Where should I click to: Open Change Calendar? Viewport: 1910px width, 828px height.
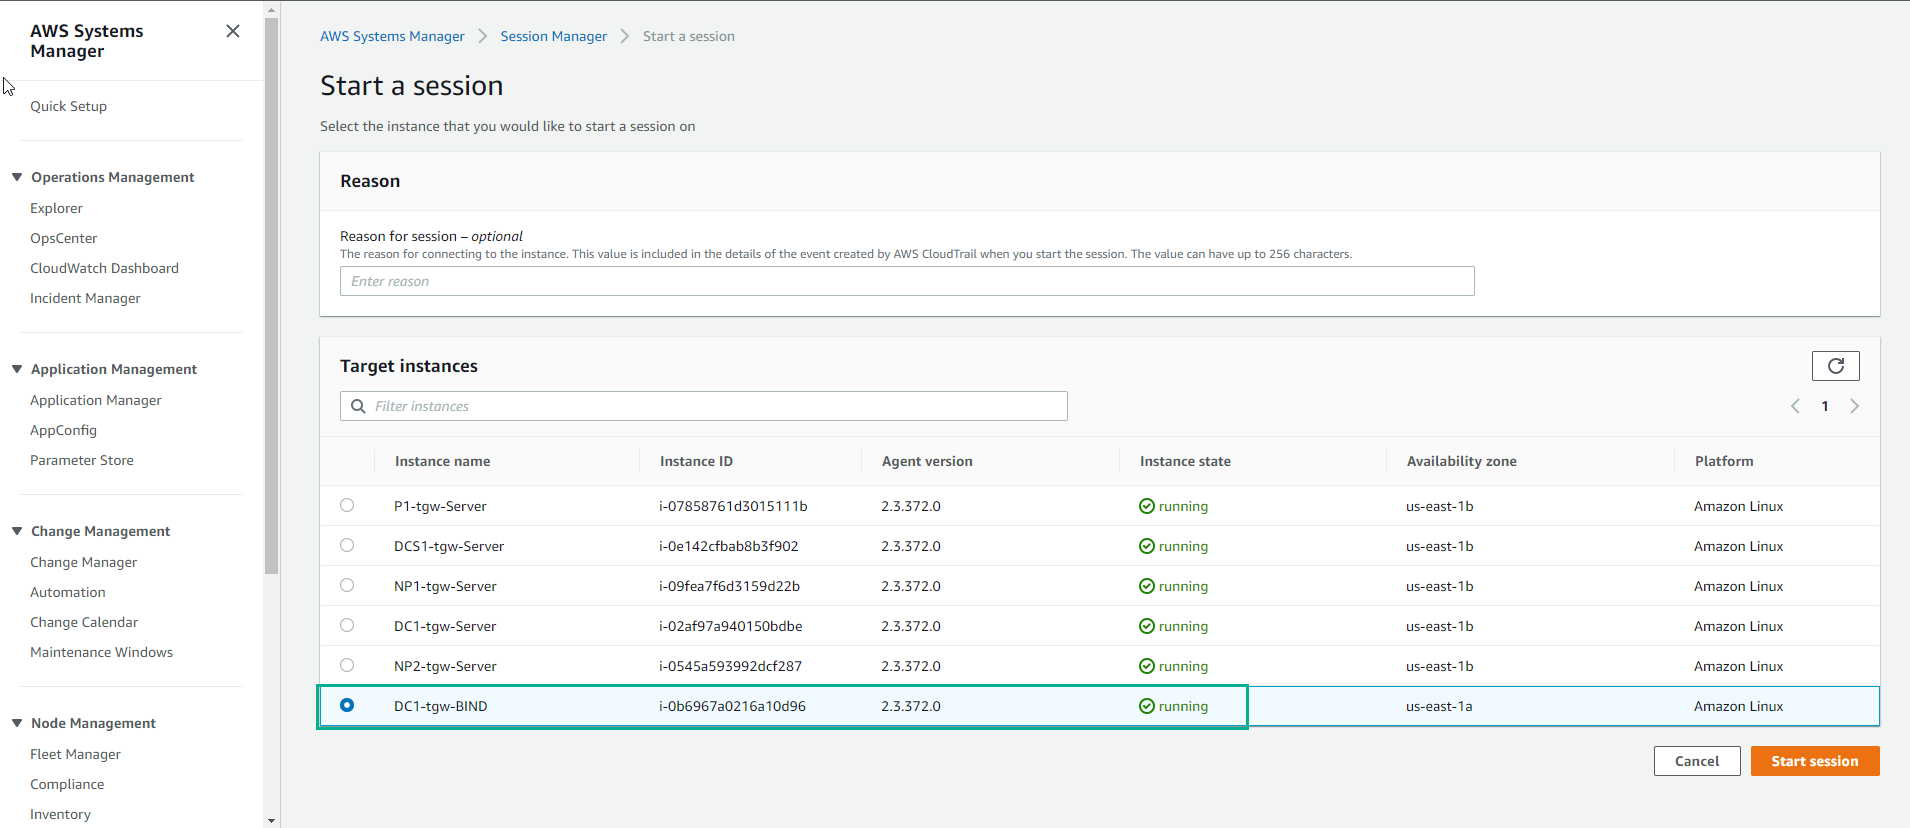coord(84,622)
